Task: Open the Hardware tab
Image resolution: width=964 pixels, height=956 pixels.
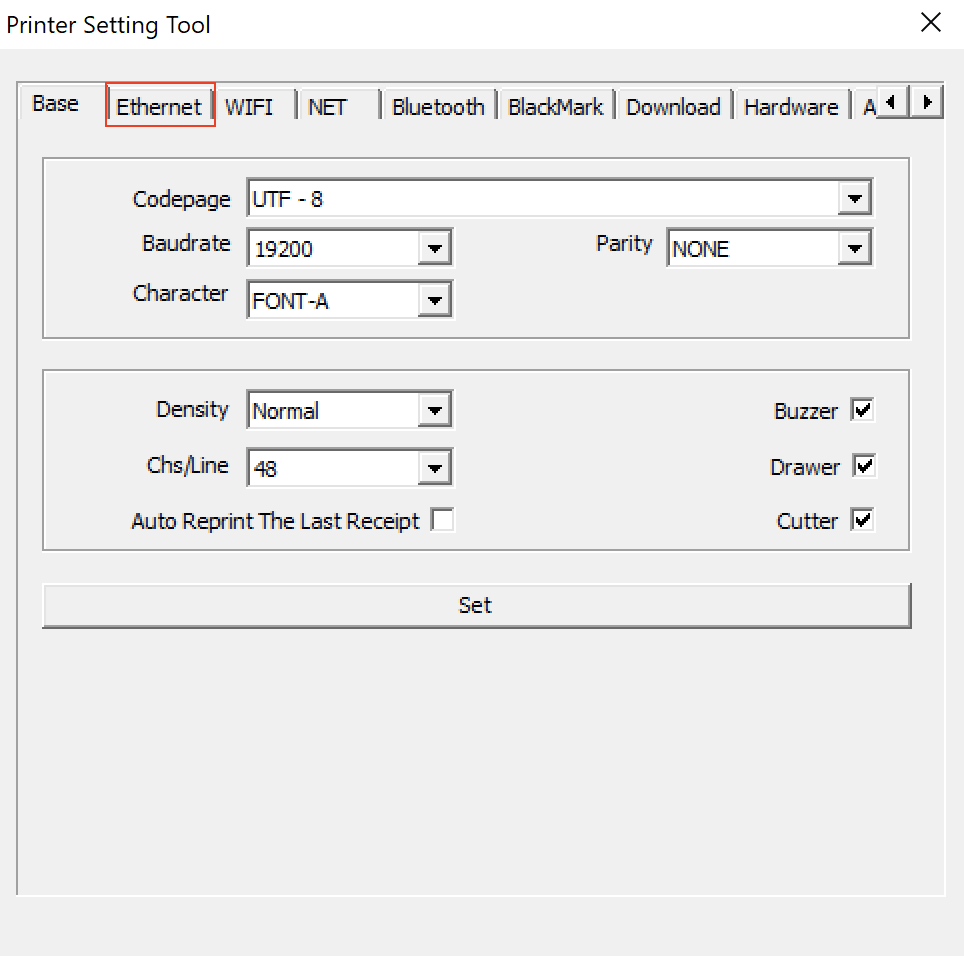Action: pos(791,107)
